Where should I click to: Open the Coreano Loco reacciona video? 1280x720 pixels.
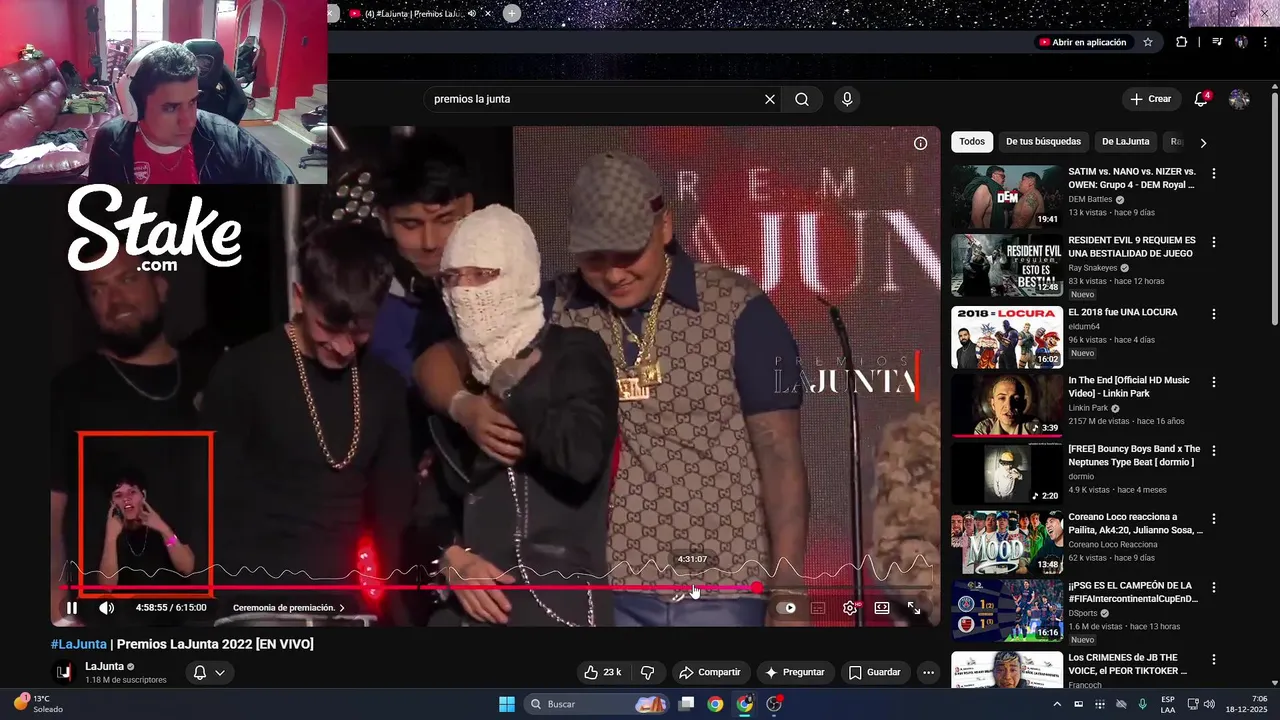pos(1007,543)
